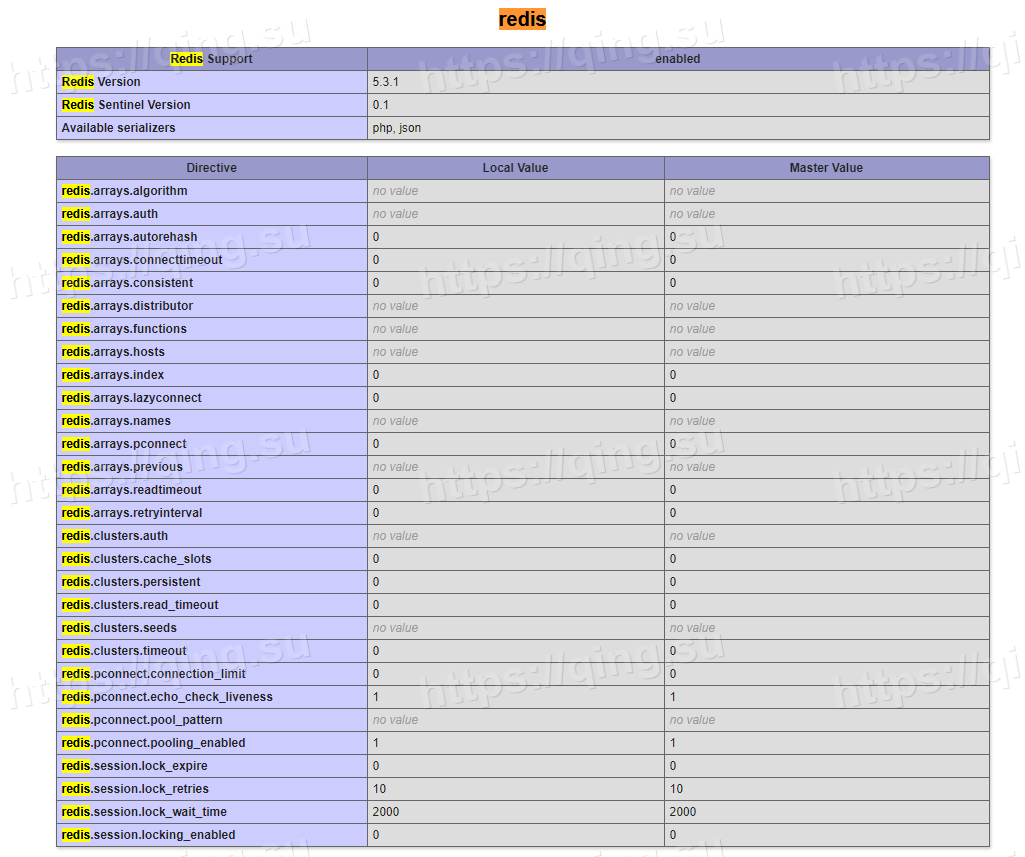The width and height of the screenshot is (1025, 857).
Task: Select redis.arrays.previous directive
Action: 122,467
